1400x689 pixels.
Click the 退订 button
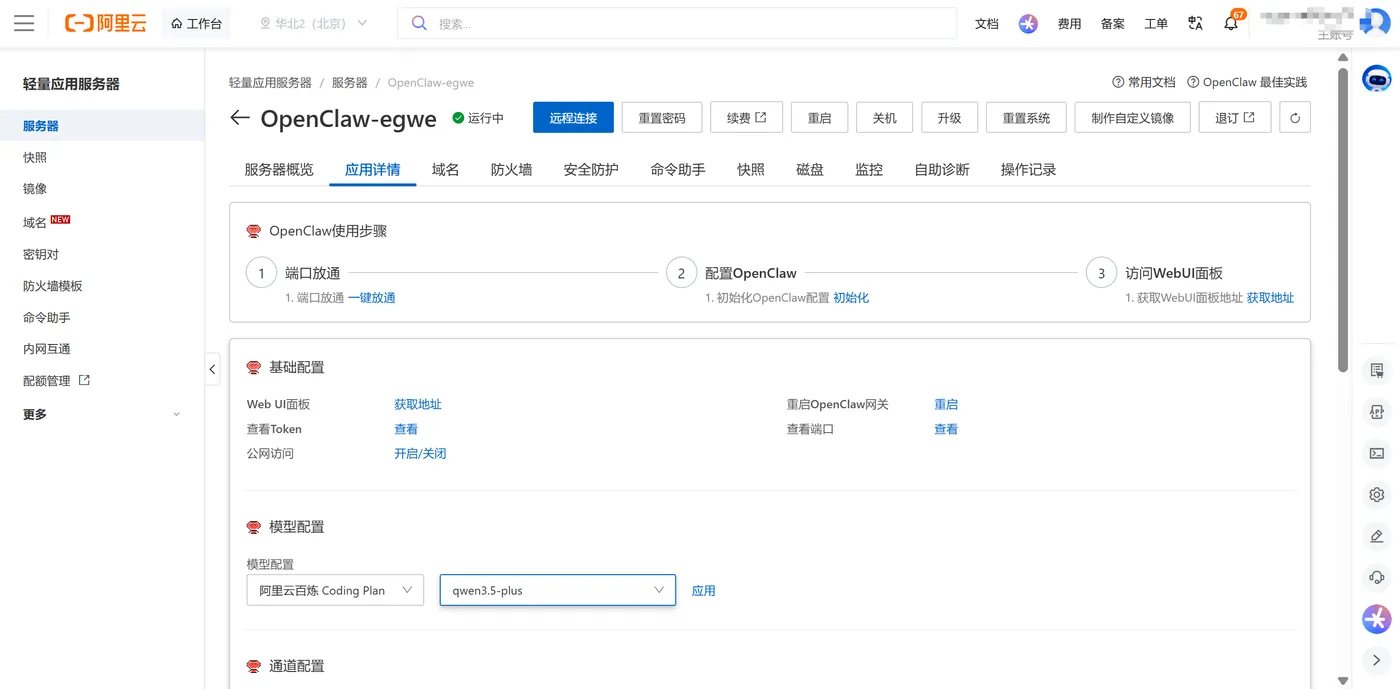pos(1235,118)
